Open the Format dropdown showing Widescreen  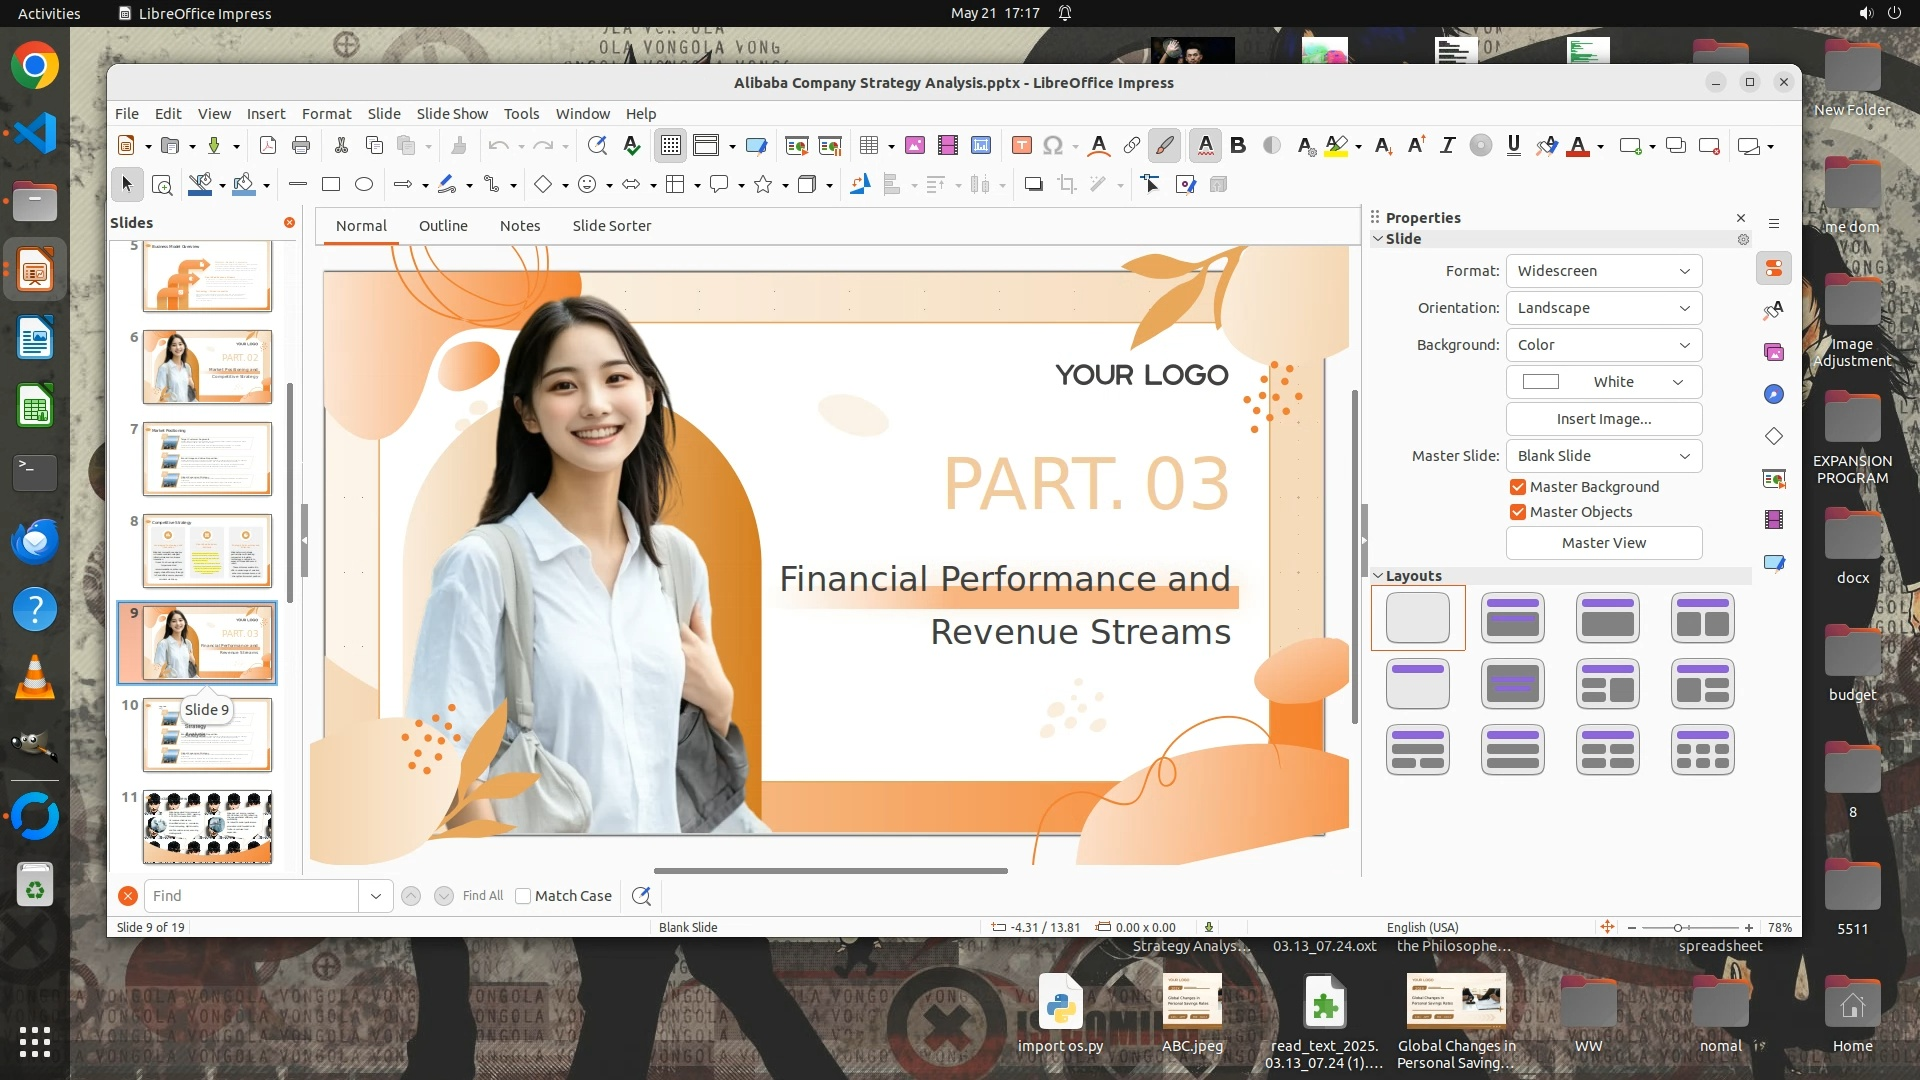point(1603,271)
